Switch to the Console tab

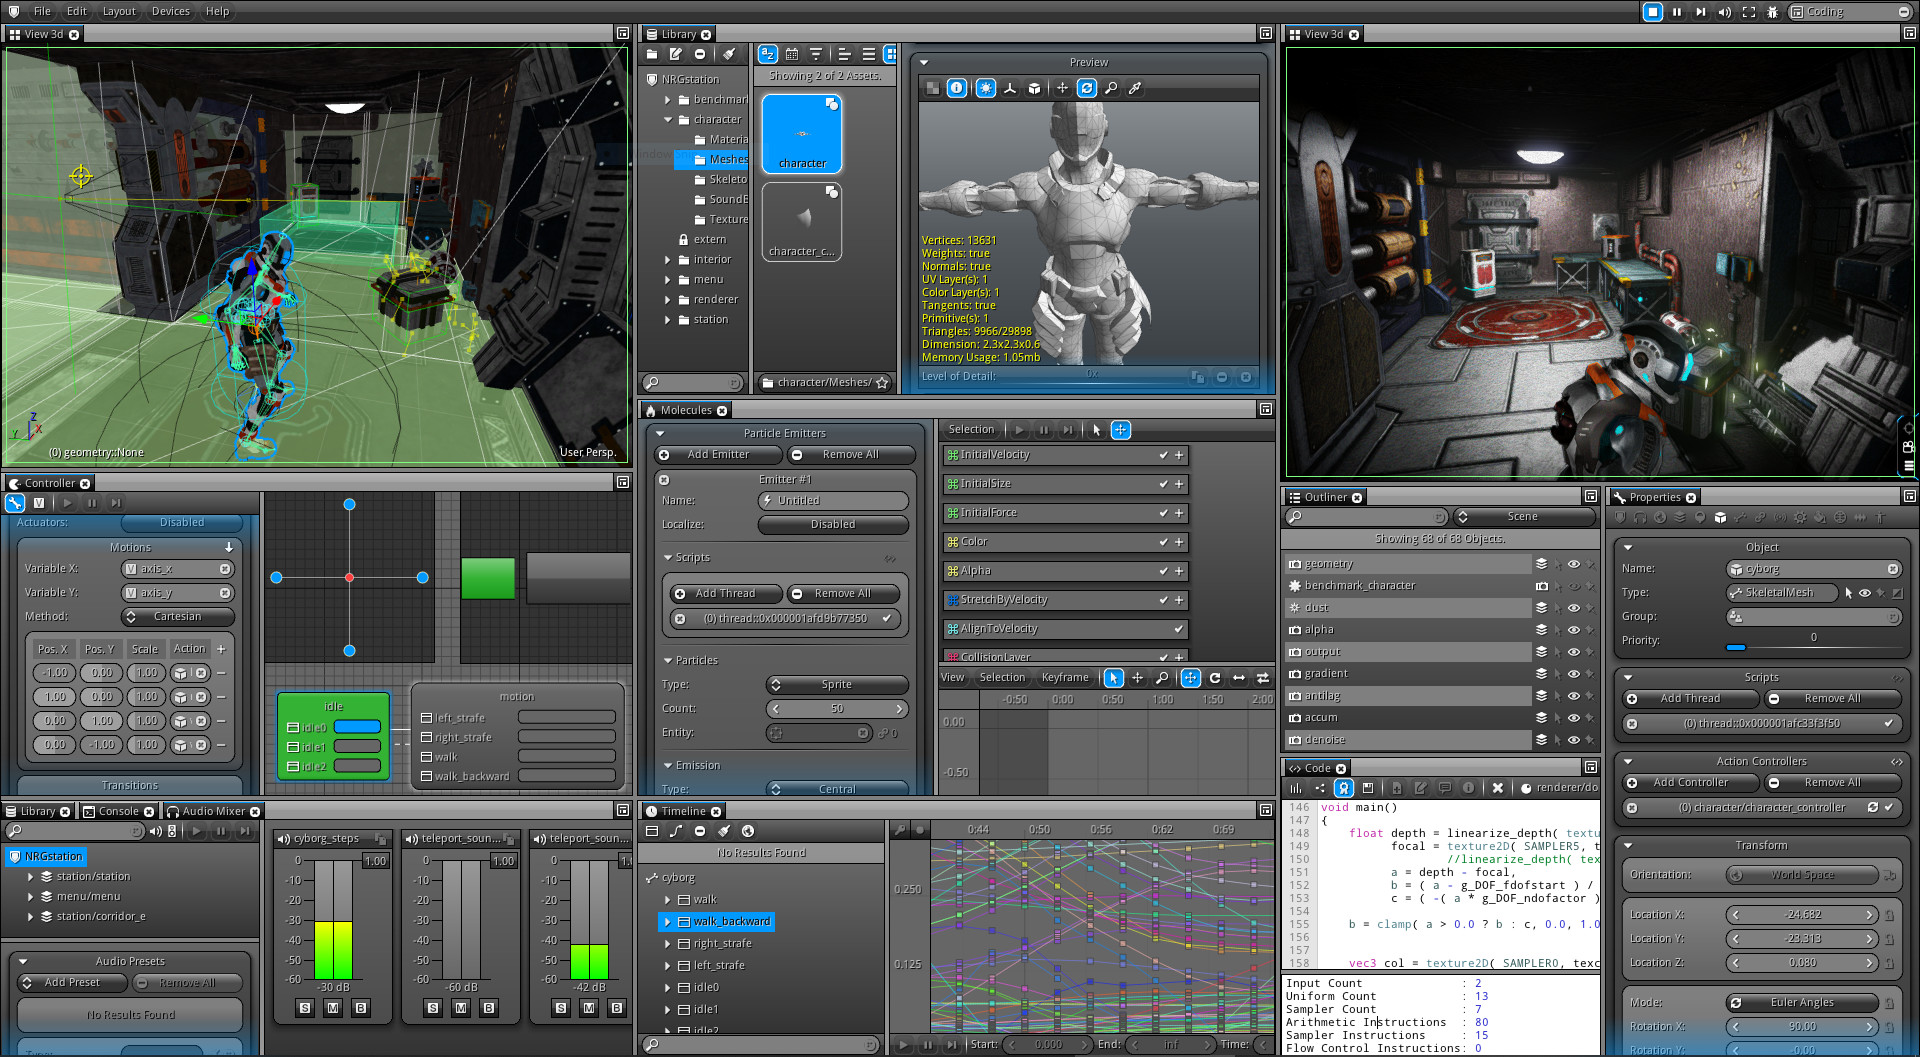point(118,811)
